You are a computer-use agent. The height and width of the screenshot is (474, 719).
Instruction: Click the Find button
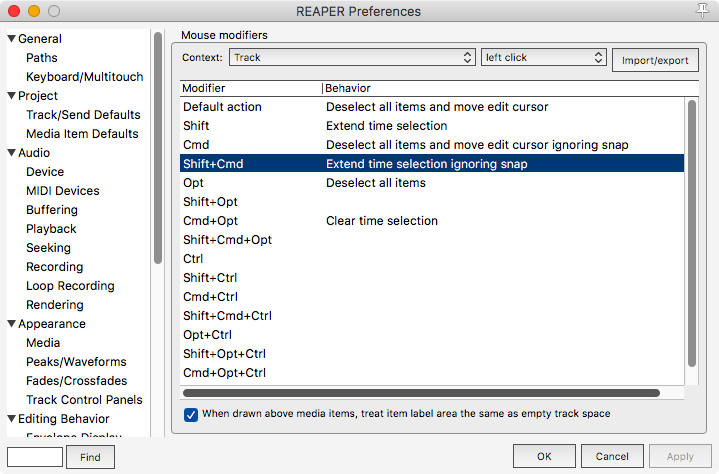pyautogui.click(x=90, y=457)
